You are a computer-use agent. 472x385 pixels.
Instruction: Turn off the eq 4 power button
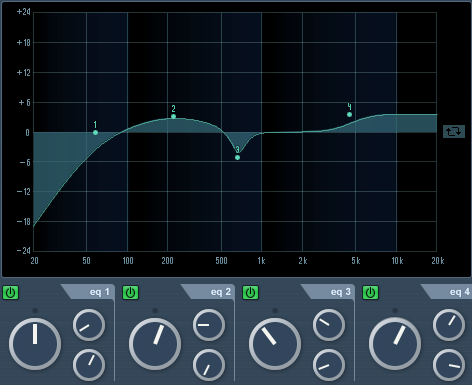point(370,293)
